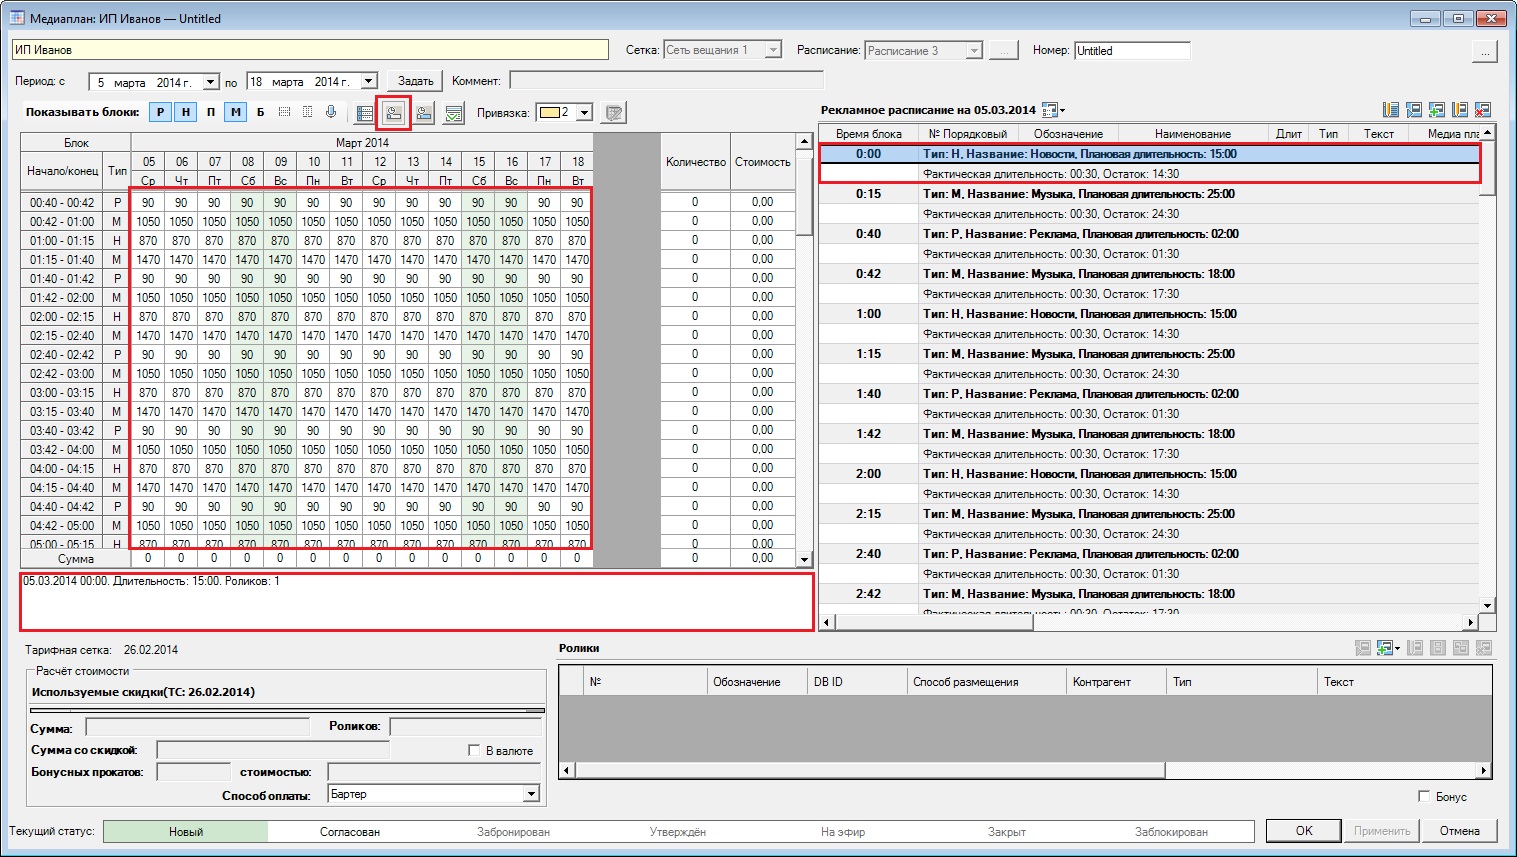Click the microphone icon in toolbar
Image resolution: width=1517 pixels, height=857 pixels.
330,112
